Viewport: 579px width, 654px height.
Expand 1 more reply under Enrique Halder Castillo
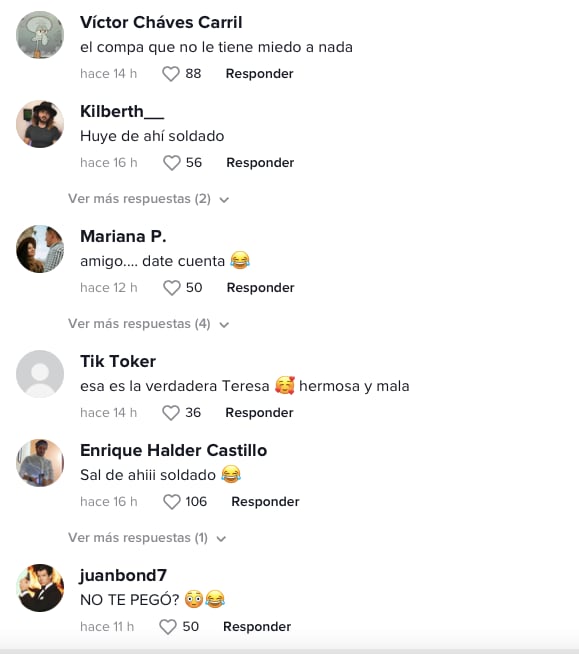coord(147,538)
